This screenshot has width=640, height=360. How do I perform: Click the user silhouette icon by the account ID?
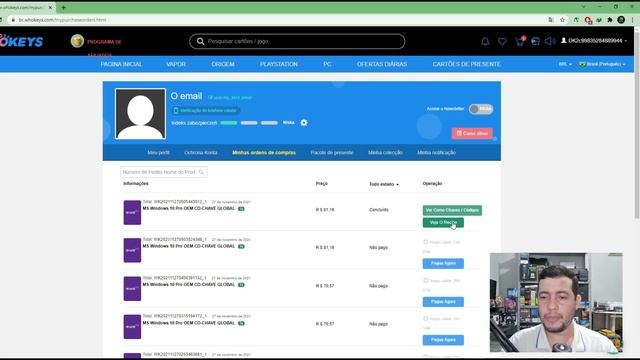(564, 40)
